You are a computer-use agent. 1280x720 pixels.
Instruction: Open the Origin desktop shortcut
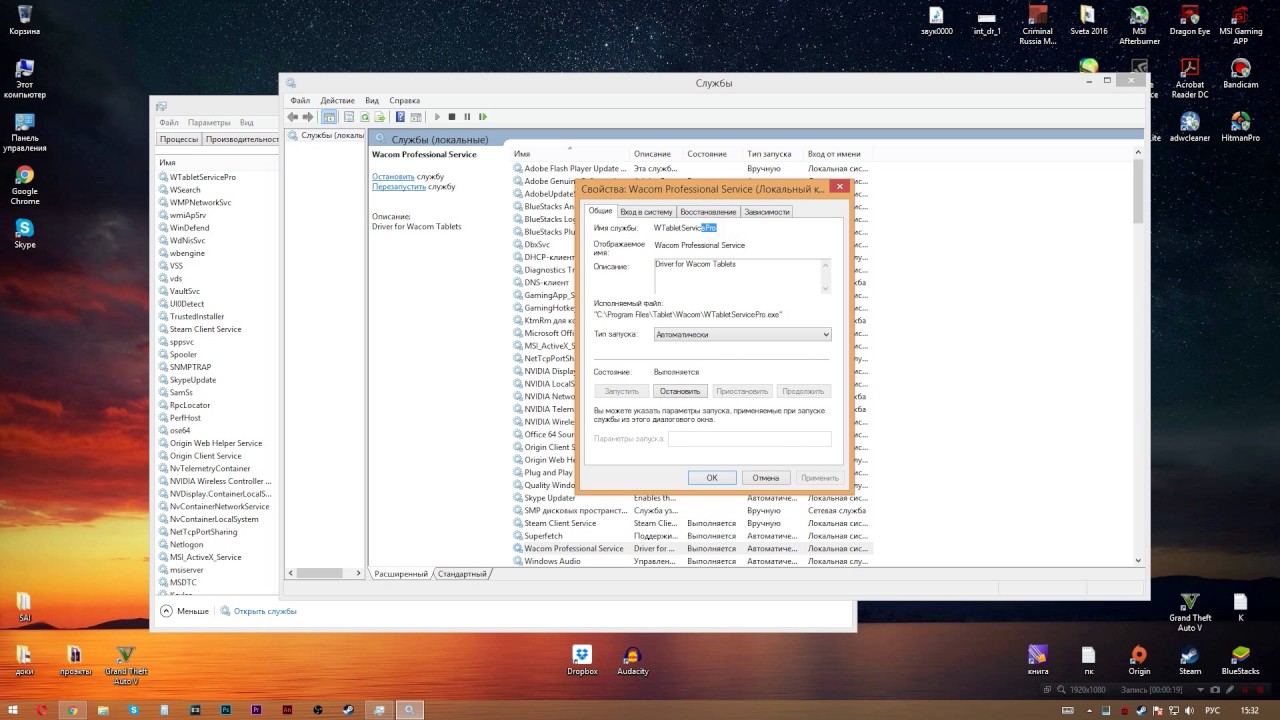coord(1139,661)
